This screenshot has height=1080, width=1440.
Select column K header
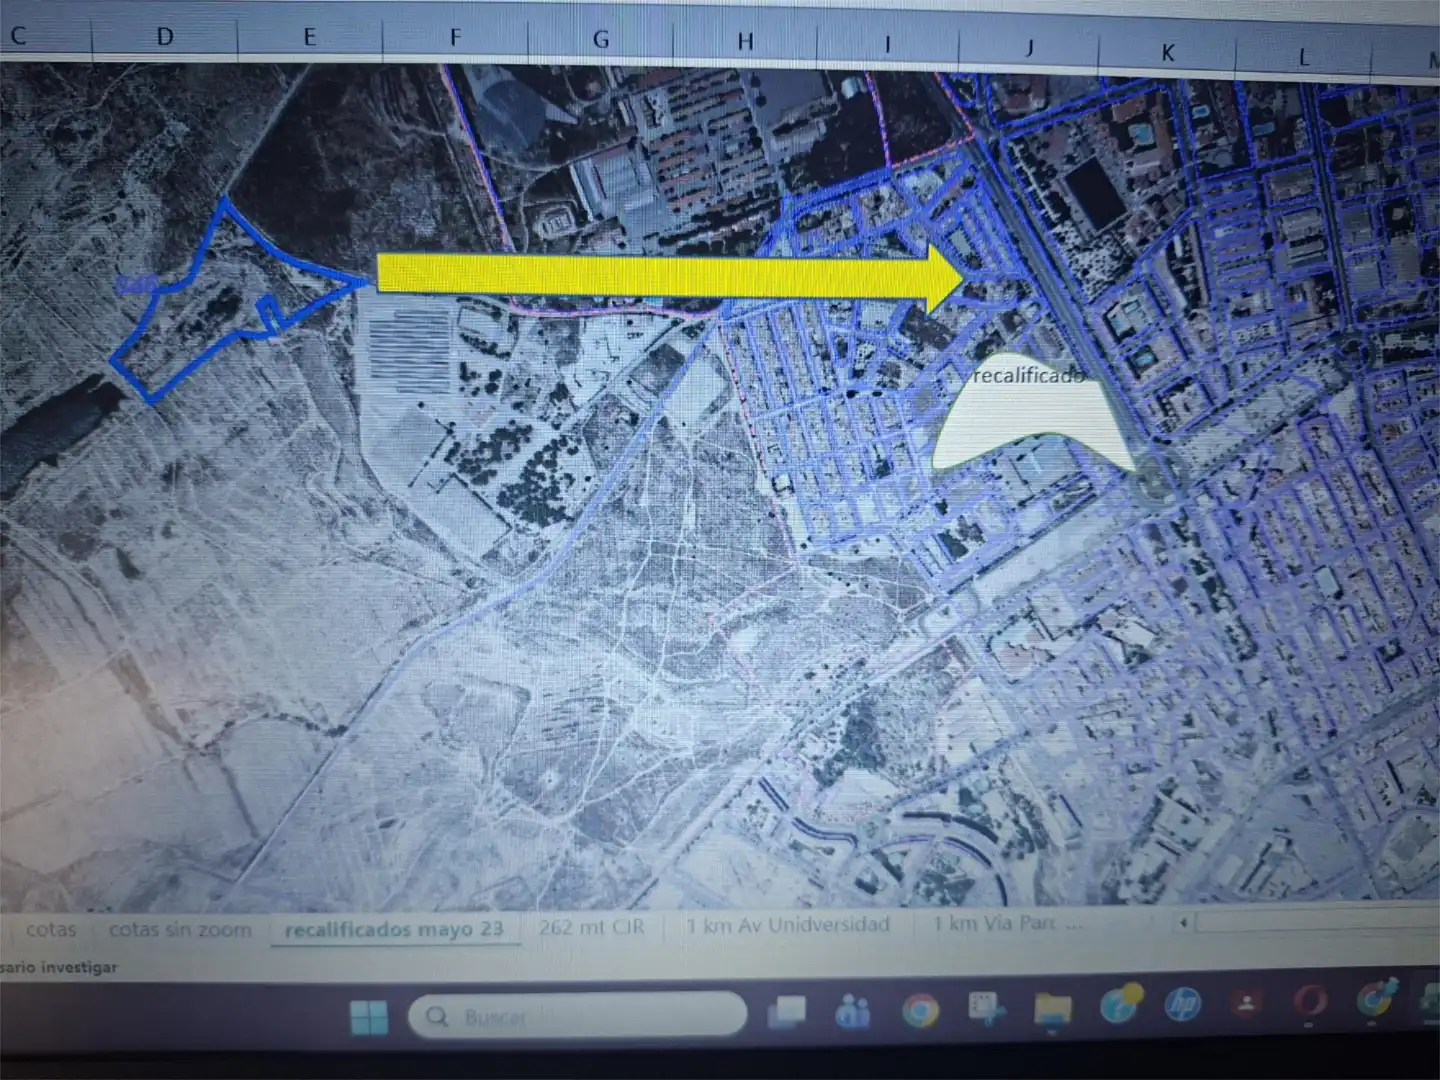[x=1167, y=53]
